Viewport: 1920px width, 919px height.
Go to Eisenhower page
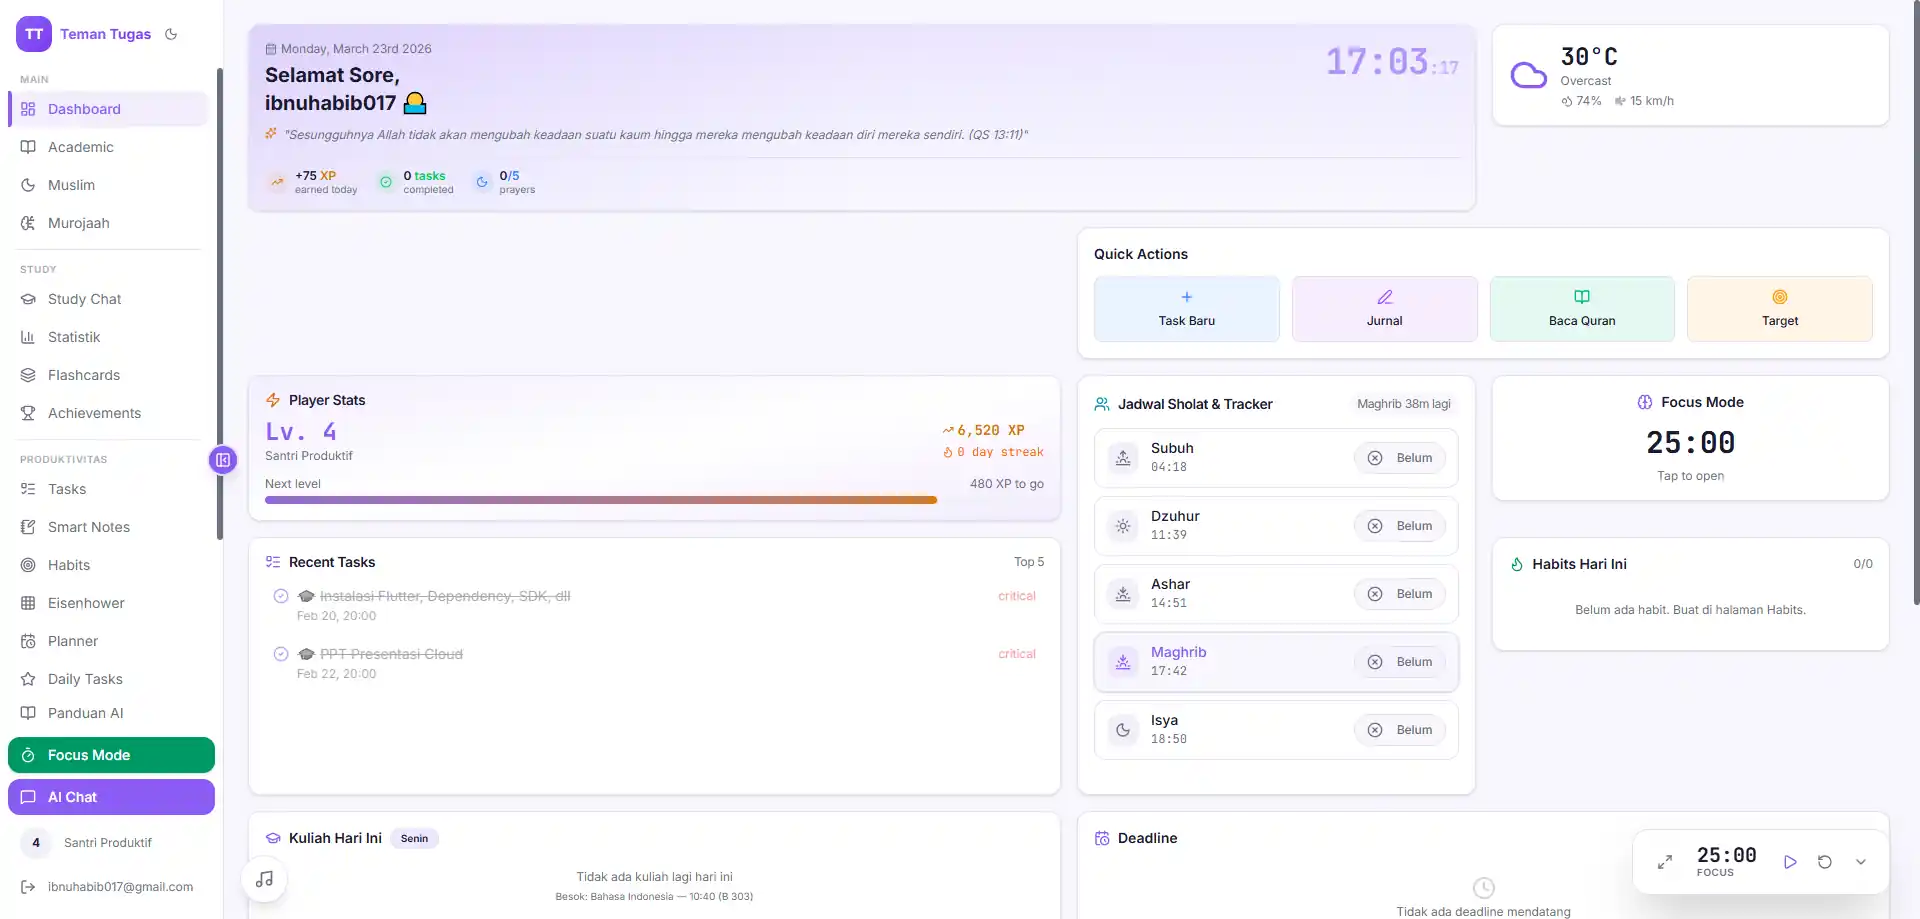pos(86,603)
